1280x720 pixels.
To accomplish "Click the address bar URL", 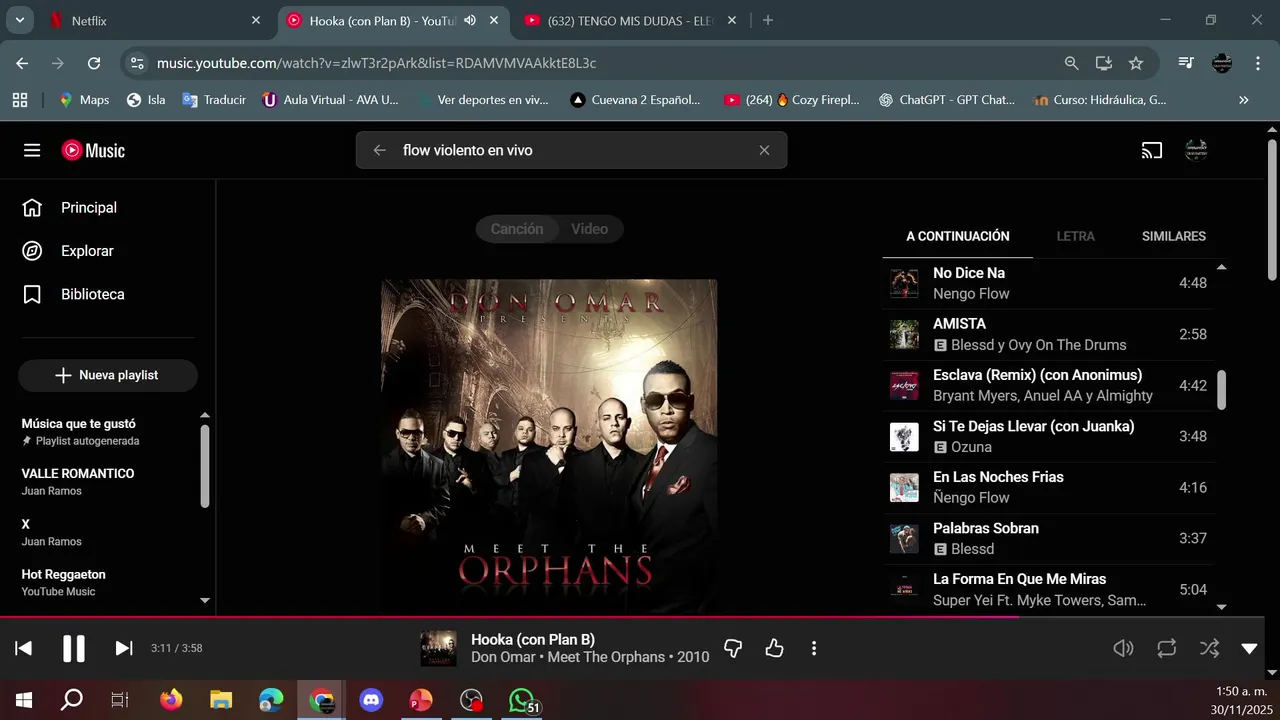I will coord(376,63).
